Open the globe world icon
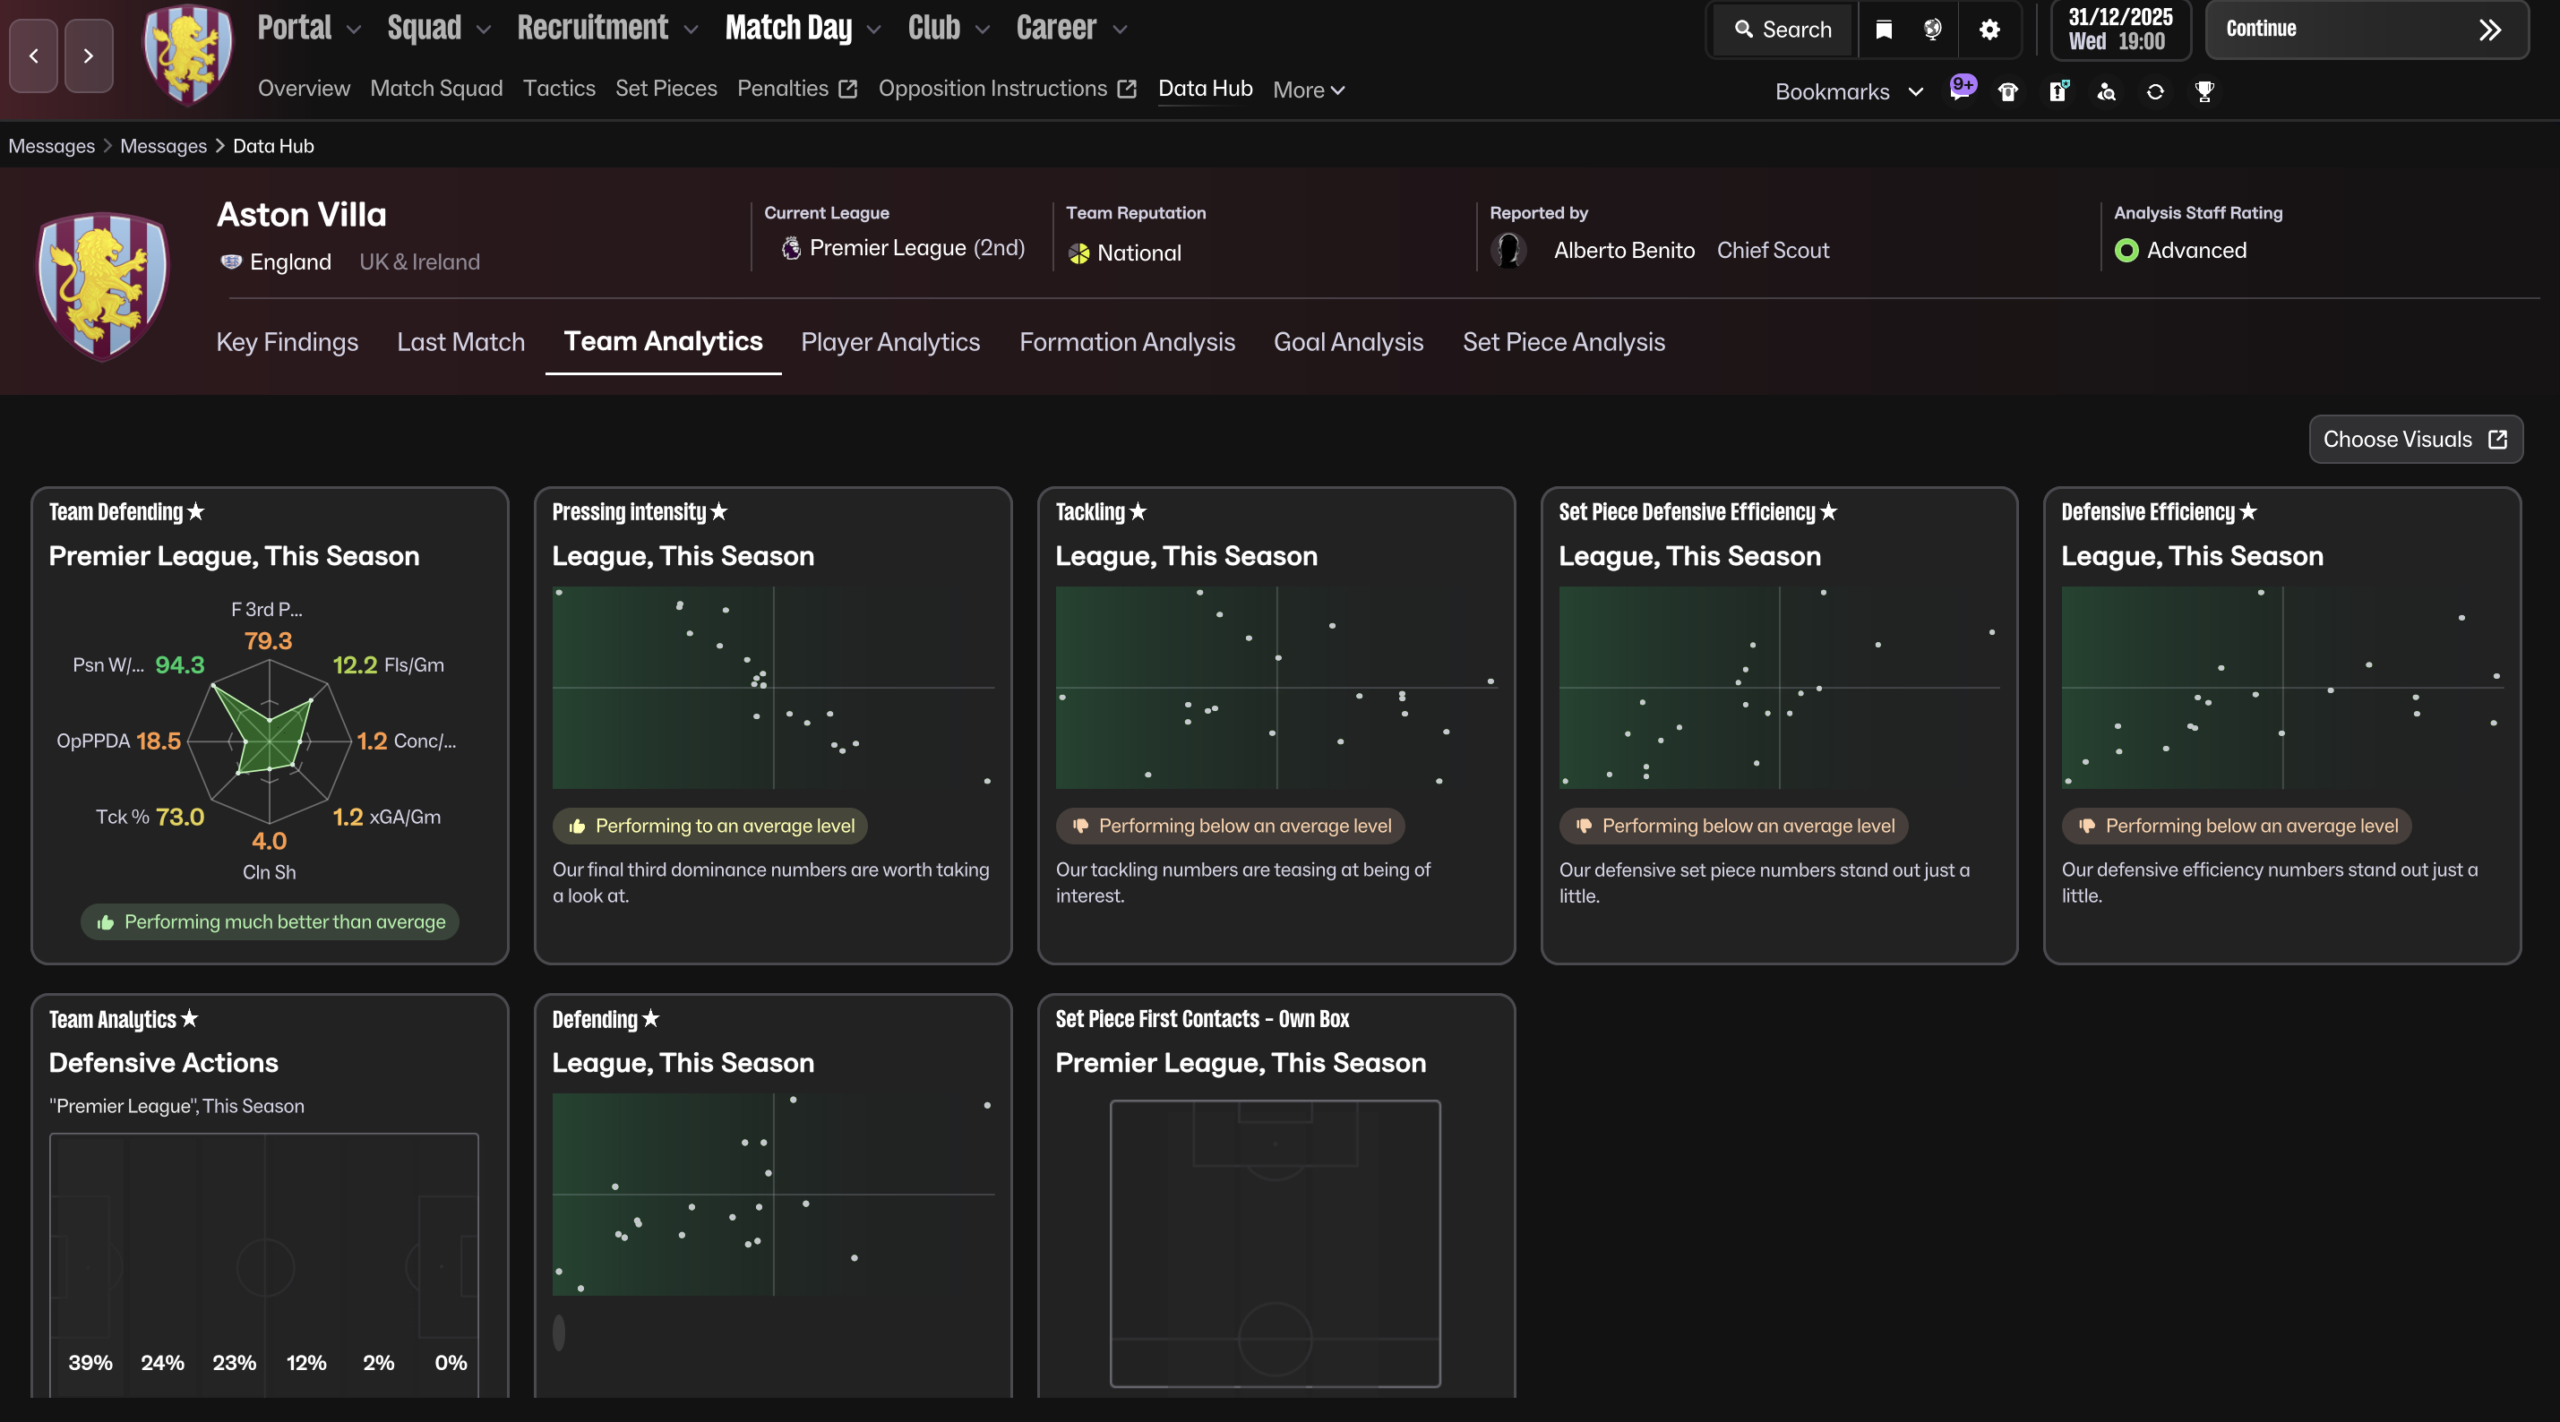The height and width of the screenshot is (1422, 2560). click(1932, 29)
